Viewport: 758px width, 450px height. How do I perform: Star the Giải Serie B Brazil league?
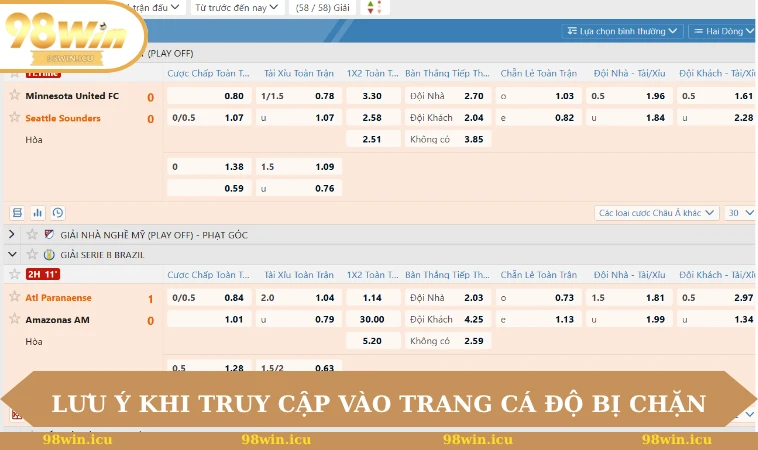[x=32, y=254]
